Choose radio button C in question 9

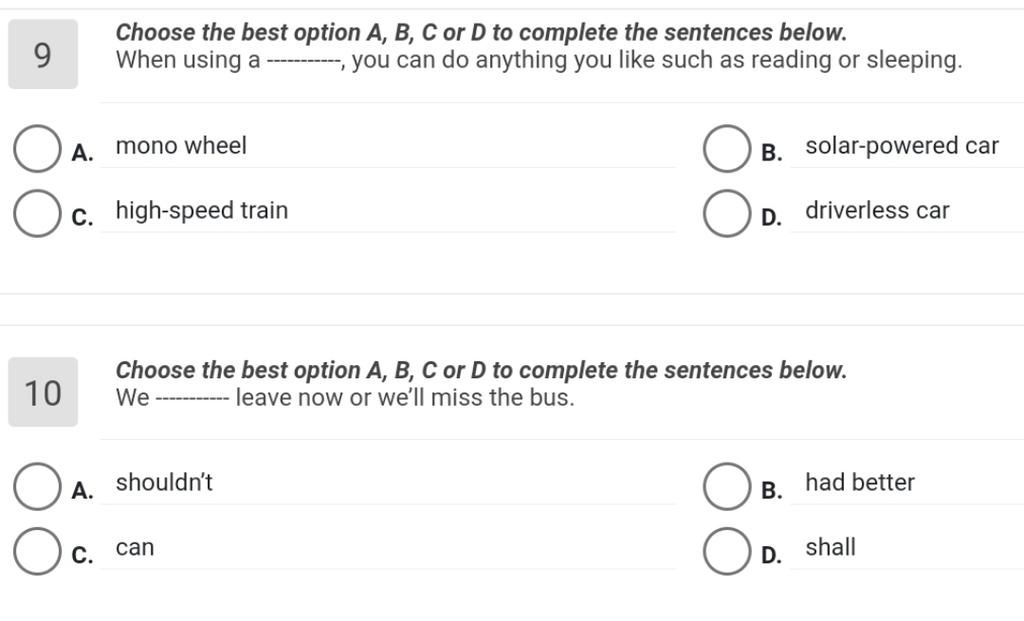tap(37, 214)
